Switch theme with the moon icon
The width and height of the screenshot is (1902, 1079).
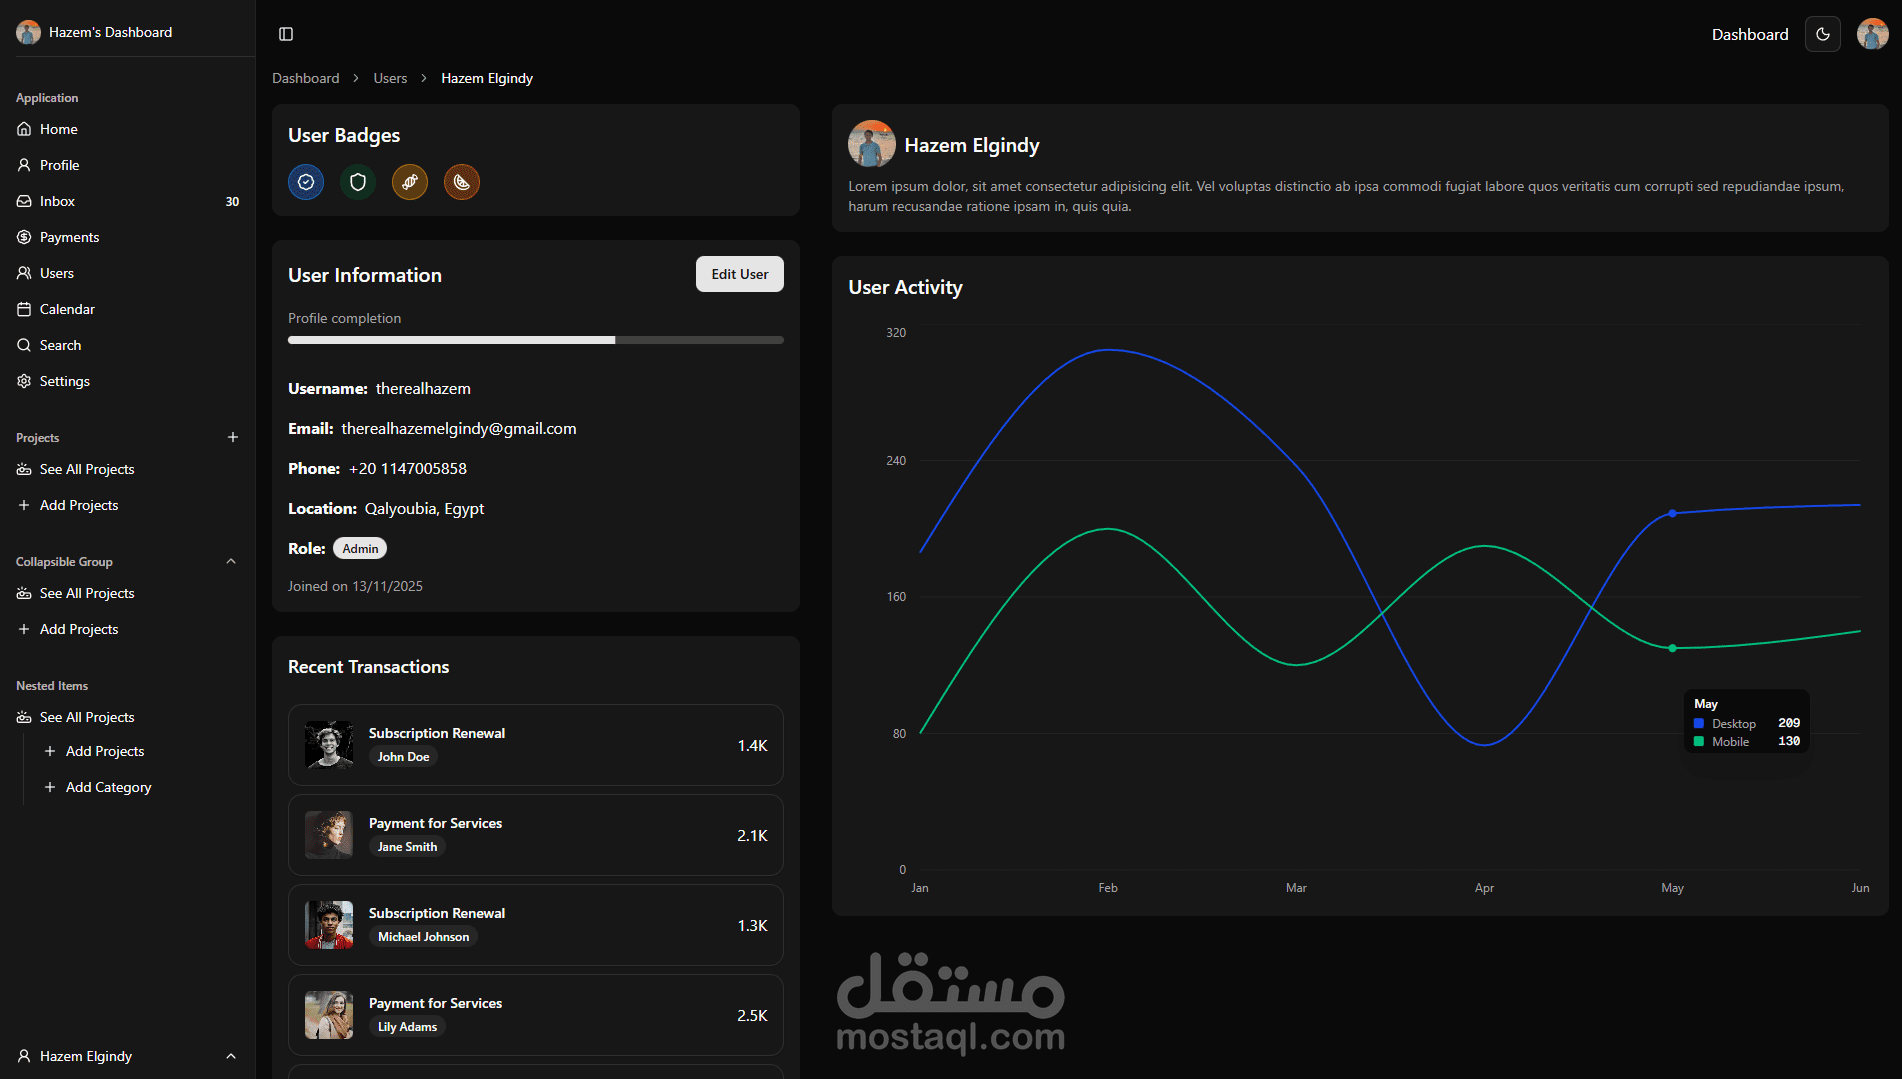1823,34
